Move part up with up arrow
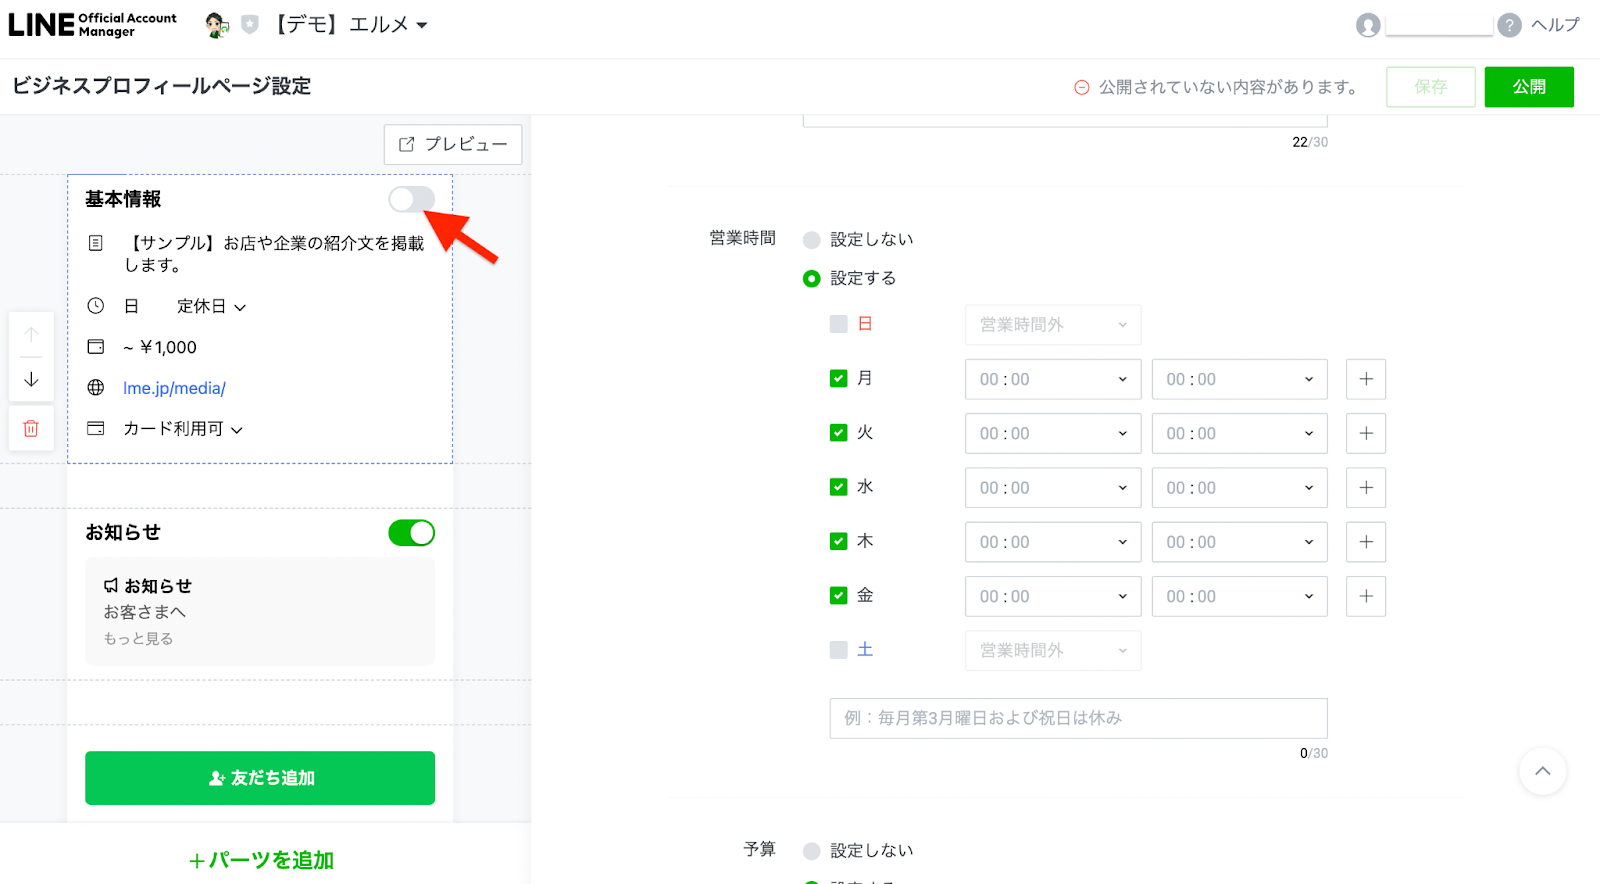 31,335
